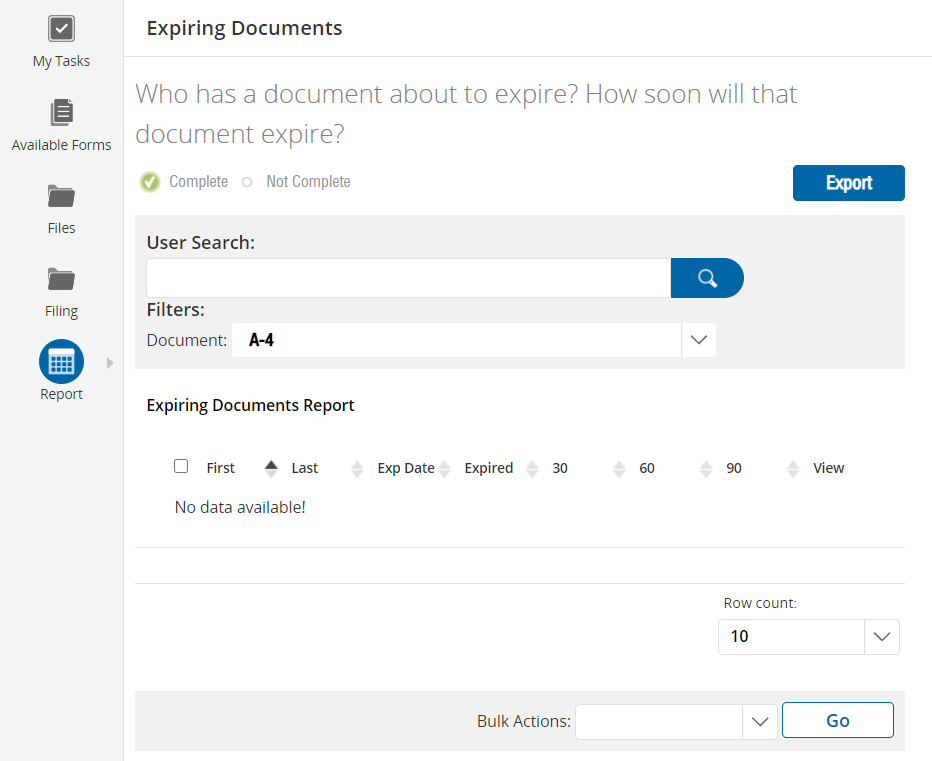
Task: Click the green Complete checkmark icon
Action: (x=150, y=182)
